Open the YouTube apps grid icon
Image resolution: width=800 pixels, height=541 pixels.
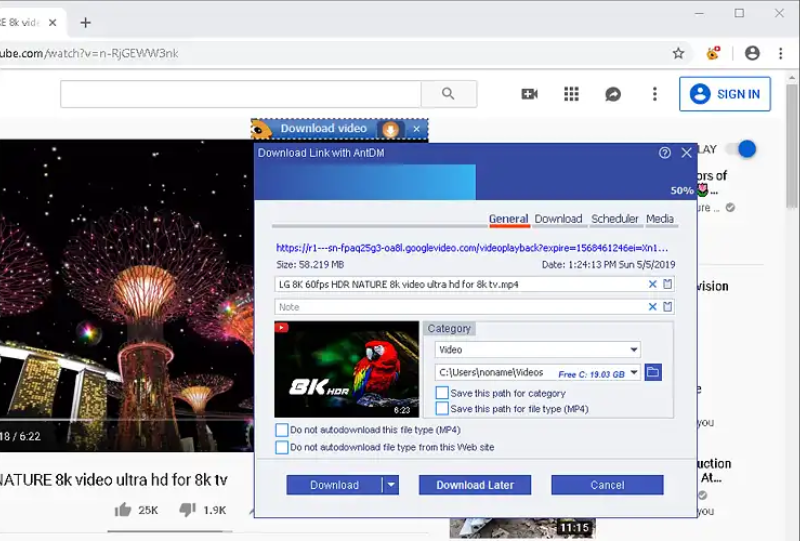tap(571, 94)
